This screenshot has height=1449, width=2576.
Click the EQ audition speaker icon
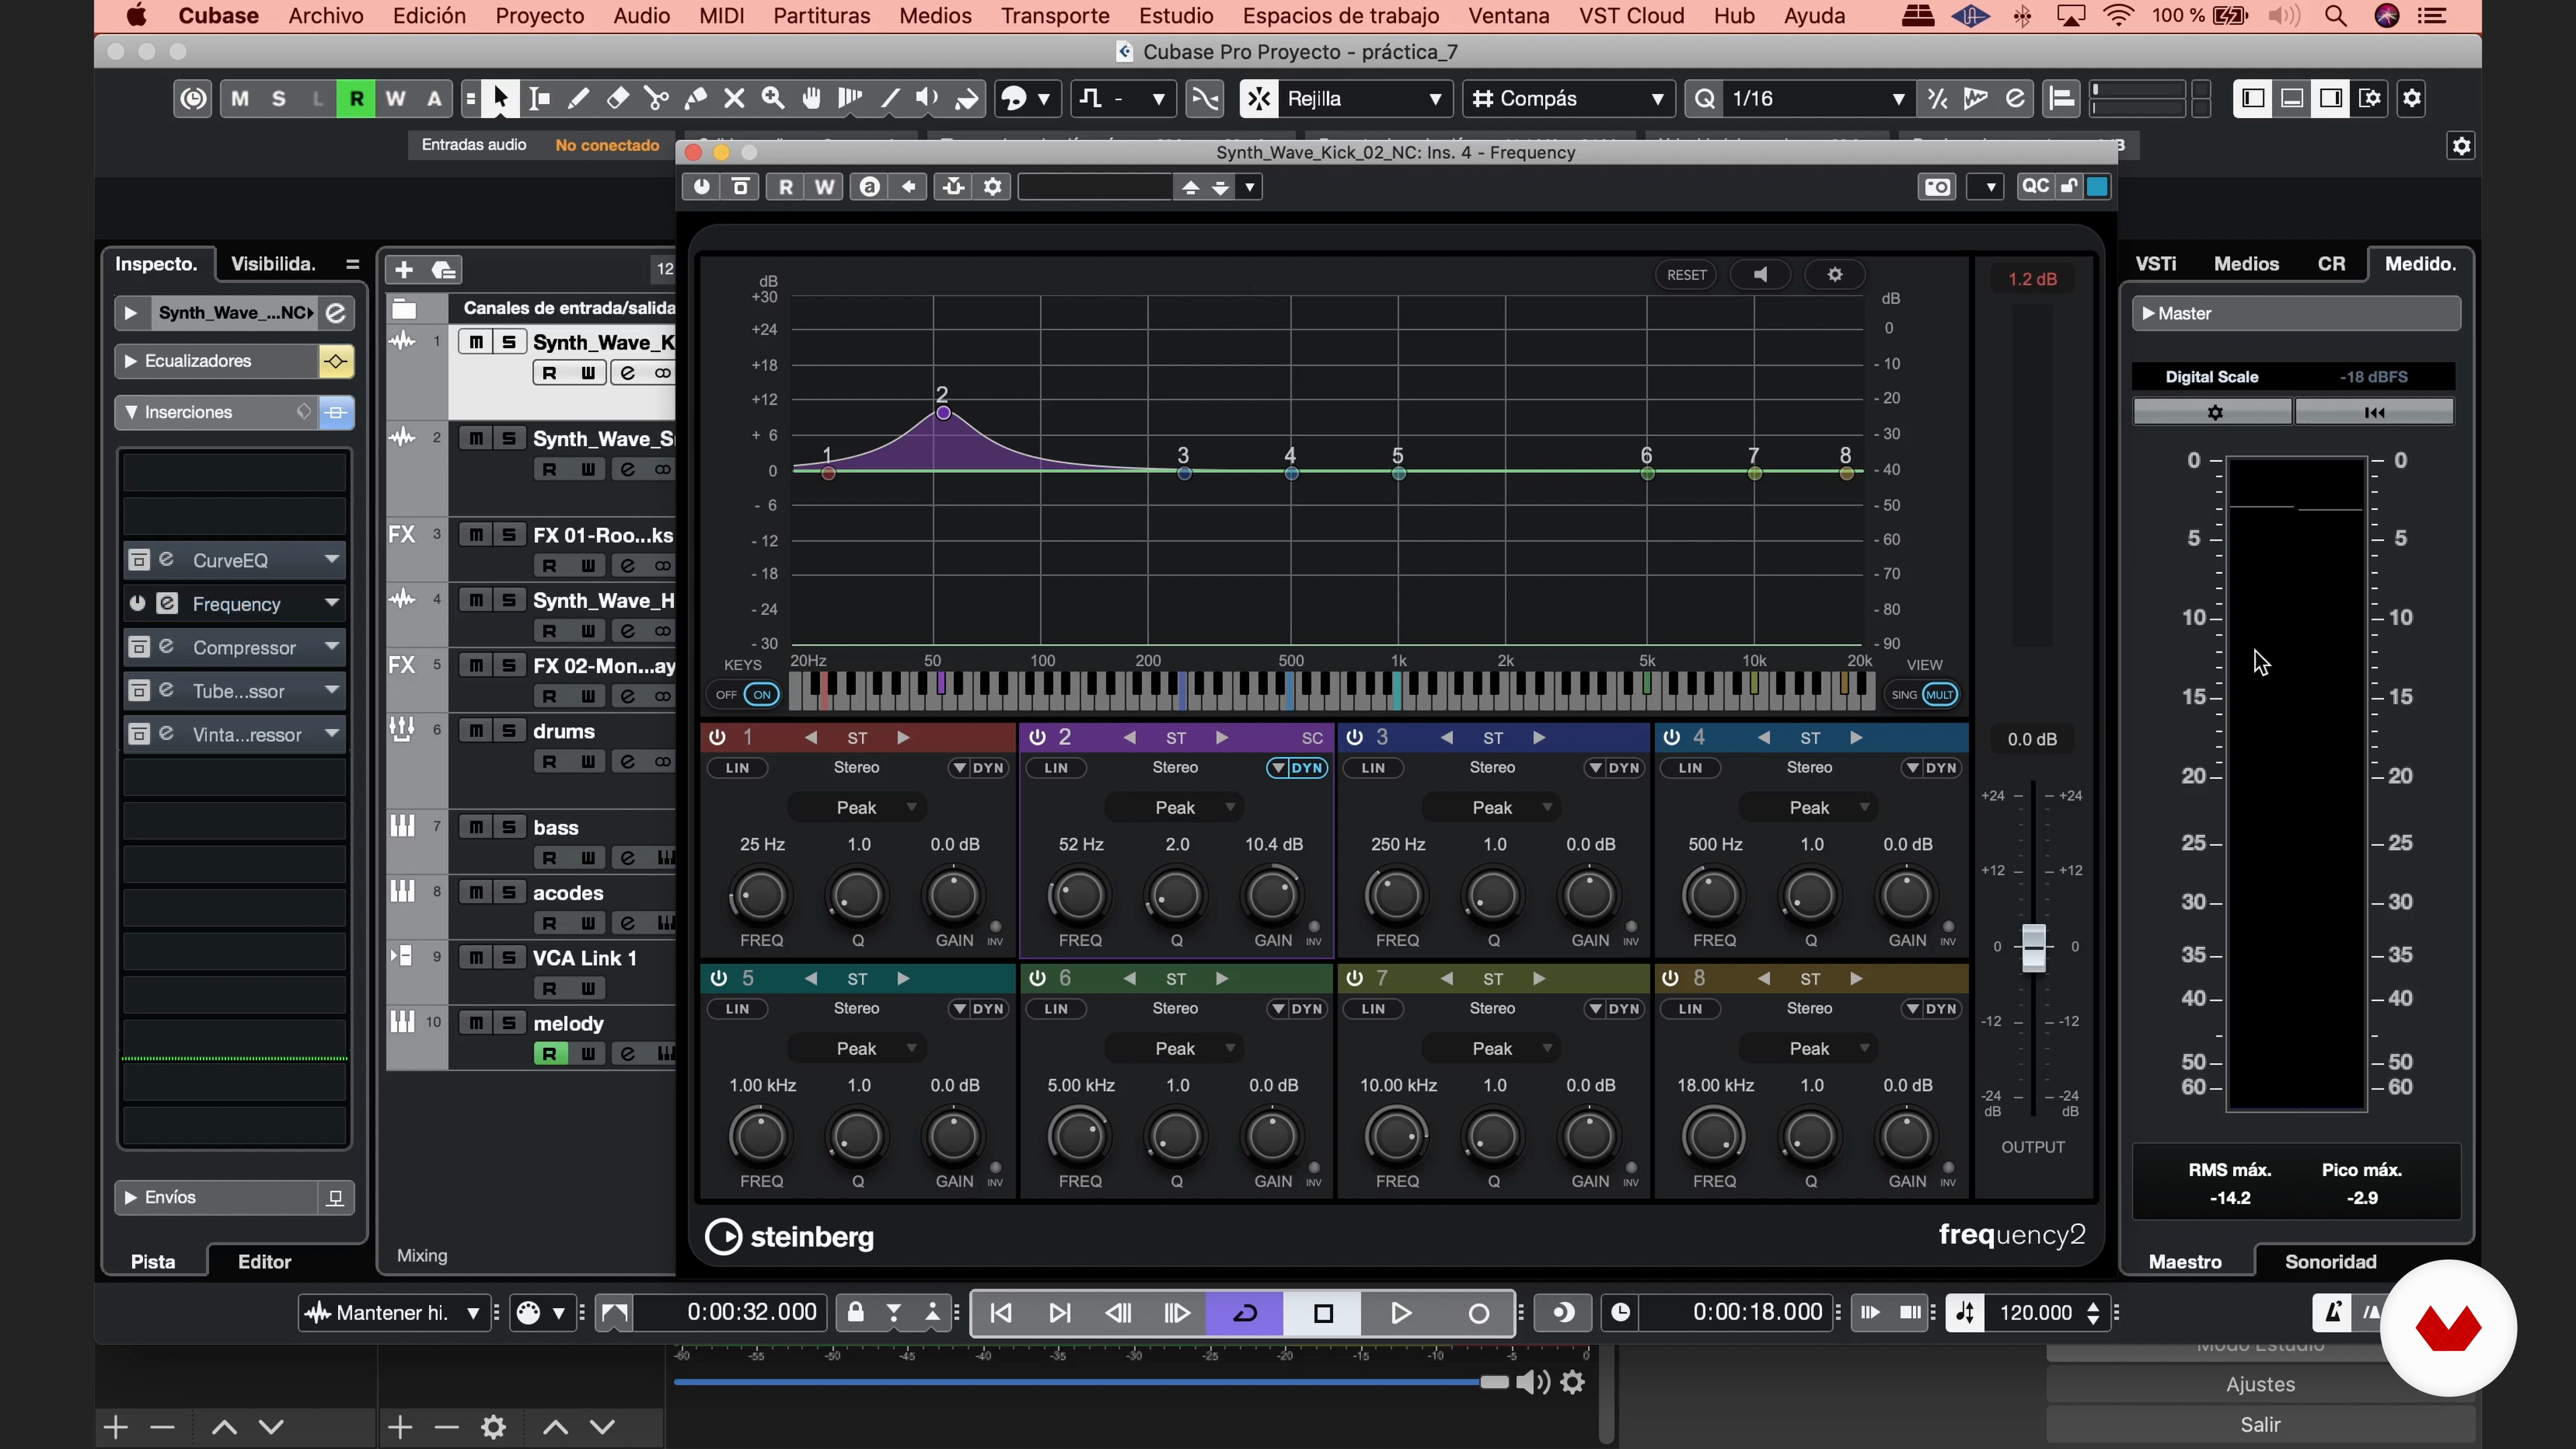[x=1760, y=274]
